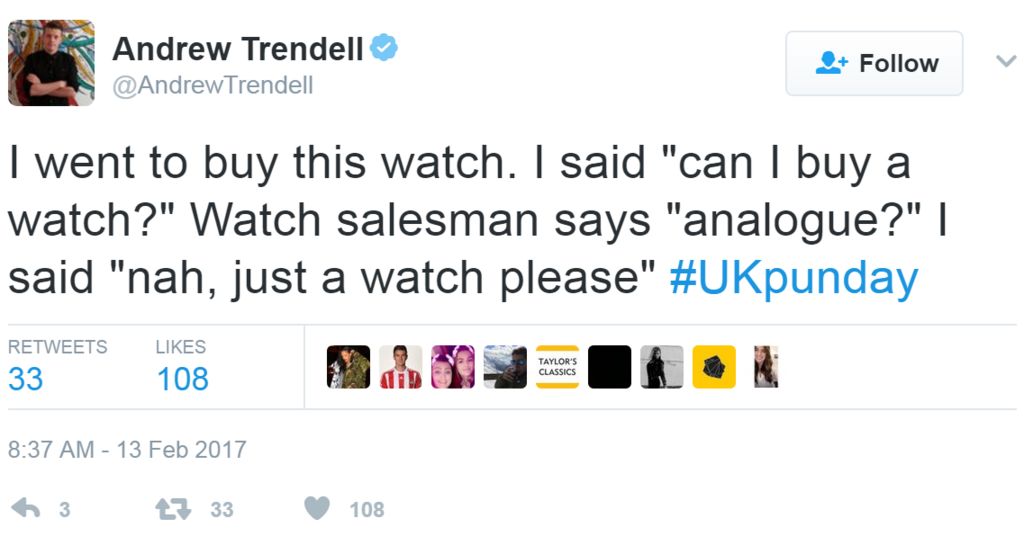Open the last liker avatar
Viewport: 1024px width, 545px height.
point(766,367)
